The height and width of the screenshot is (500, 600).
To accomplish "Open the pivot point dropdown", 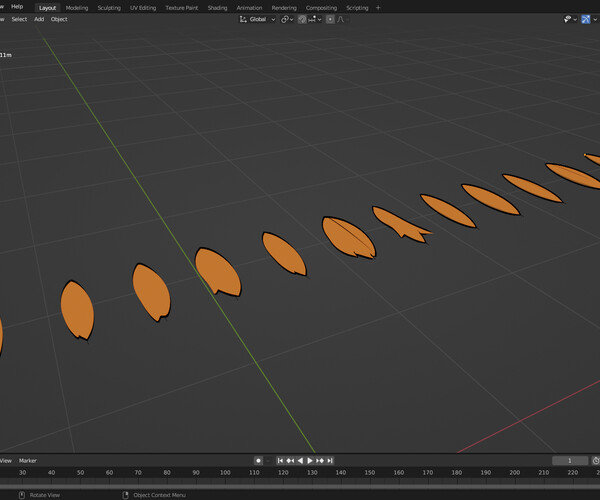I will click(x=287, y=19).
